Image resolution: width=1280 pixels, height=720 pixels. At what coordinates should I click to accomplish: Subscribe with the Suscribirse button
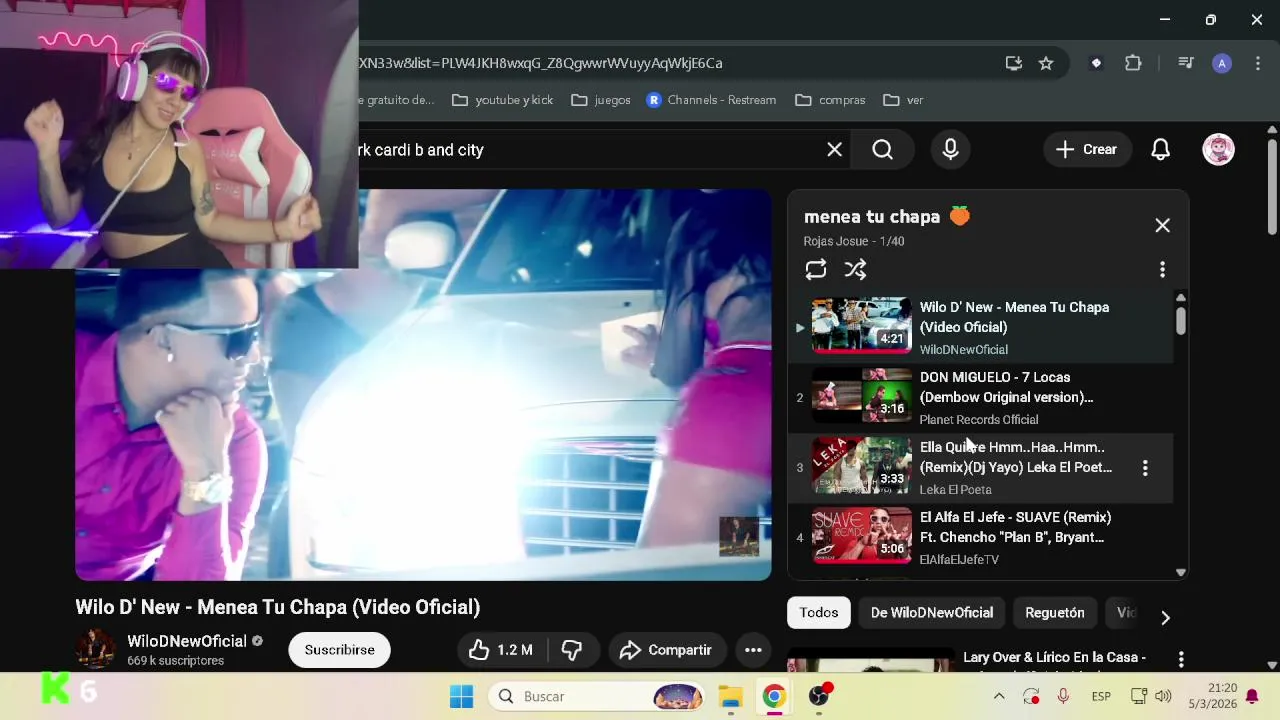339,650
